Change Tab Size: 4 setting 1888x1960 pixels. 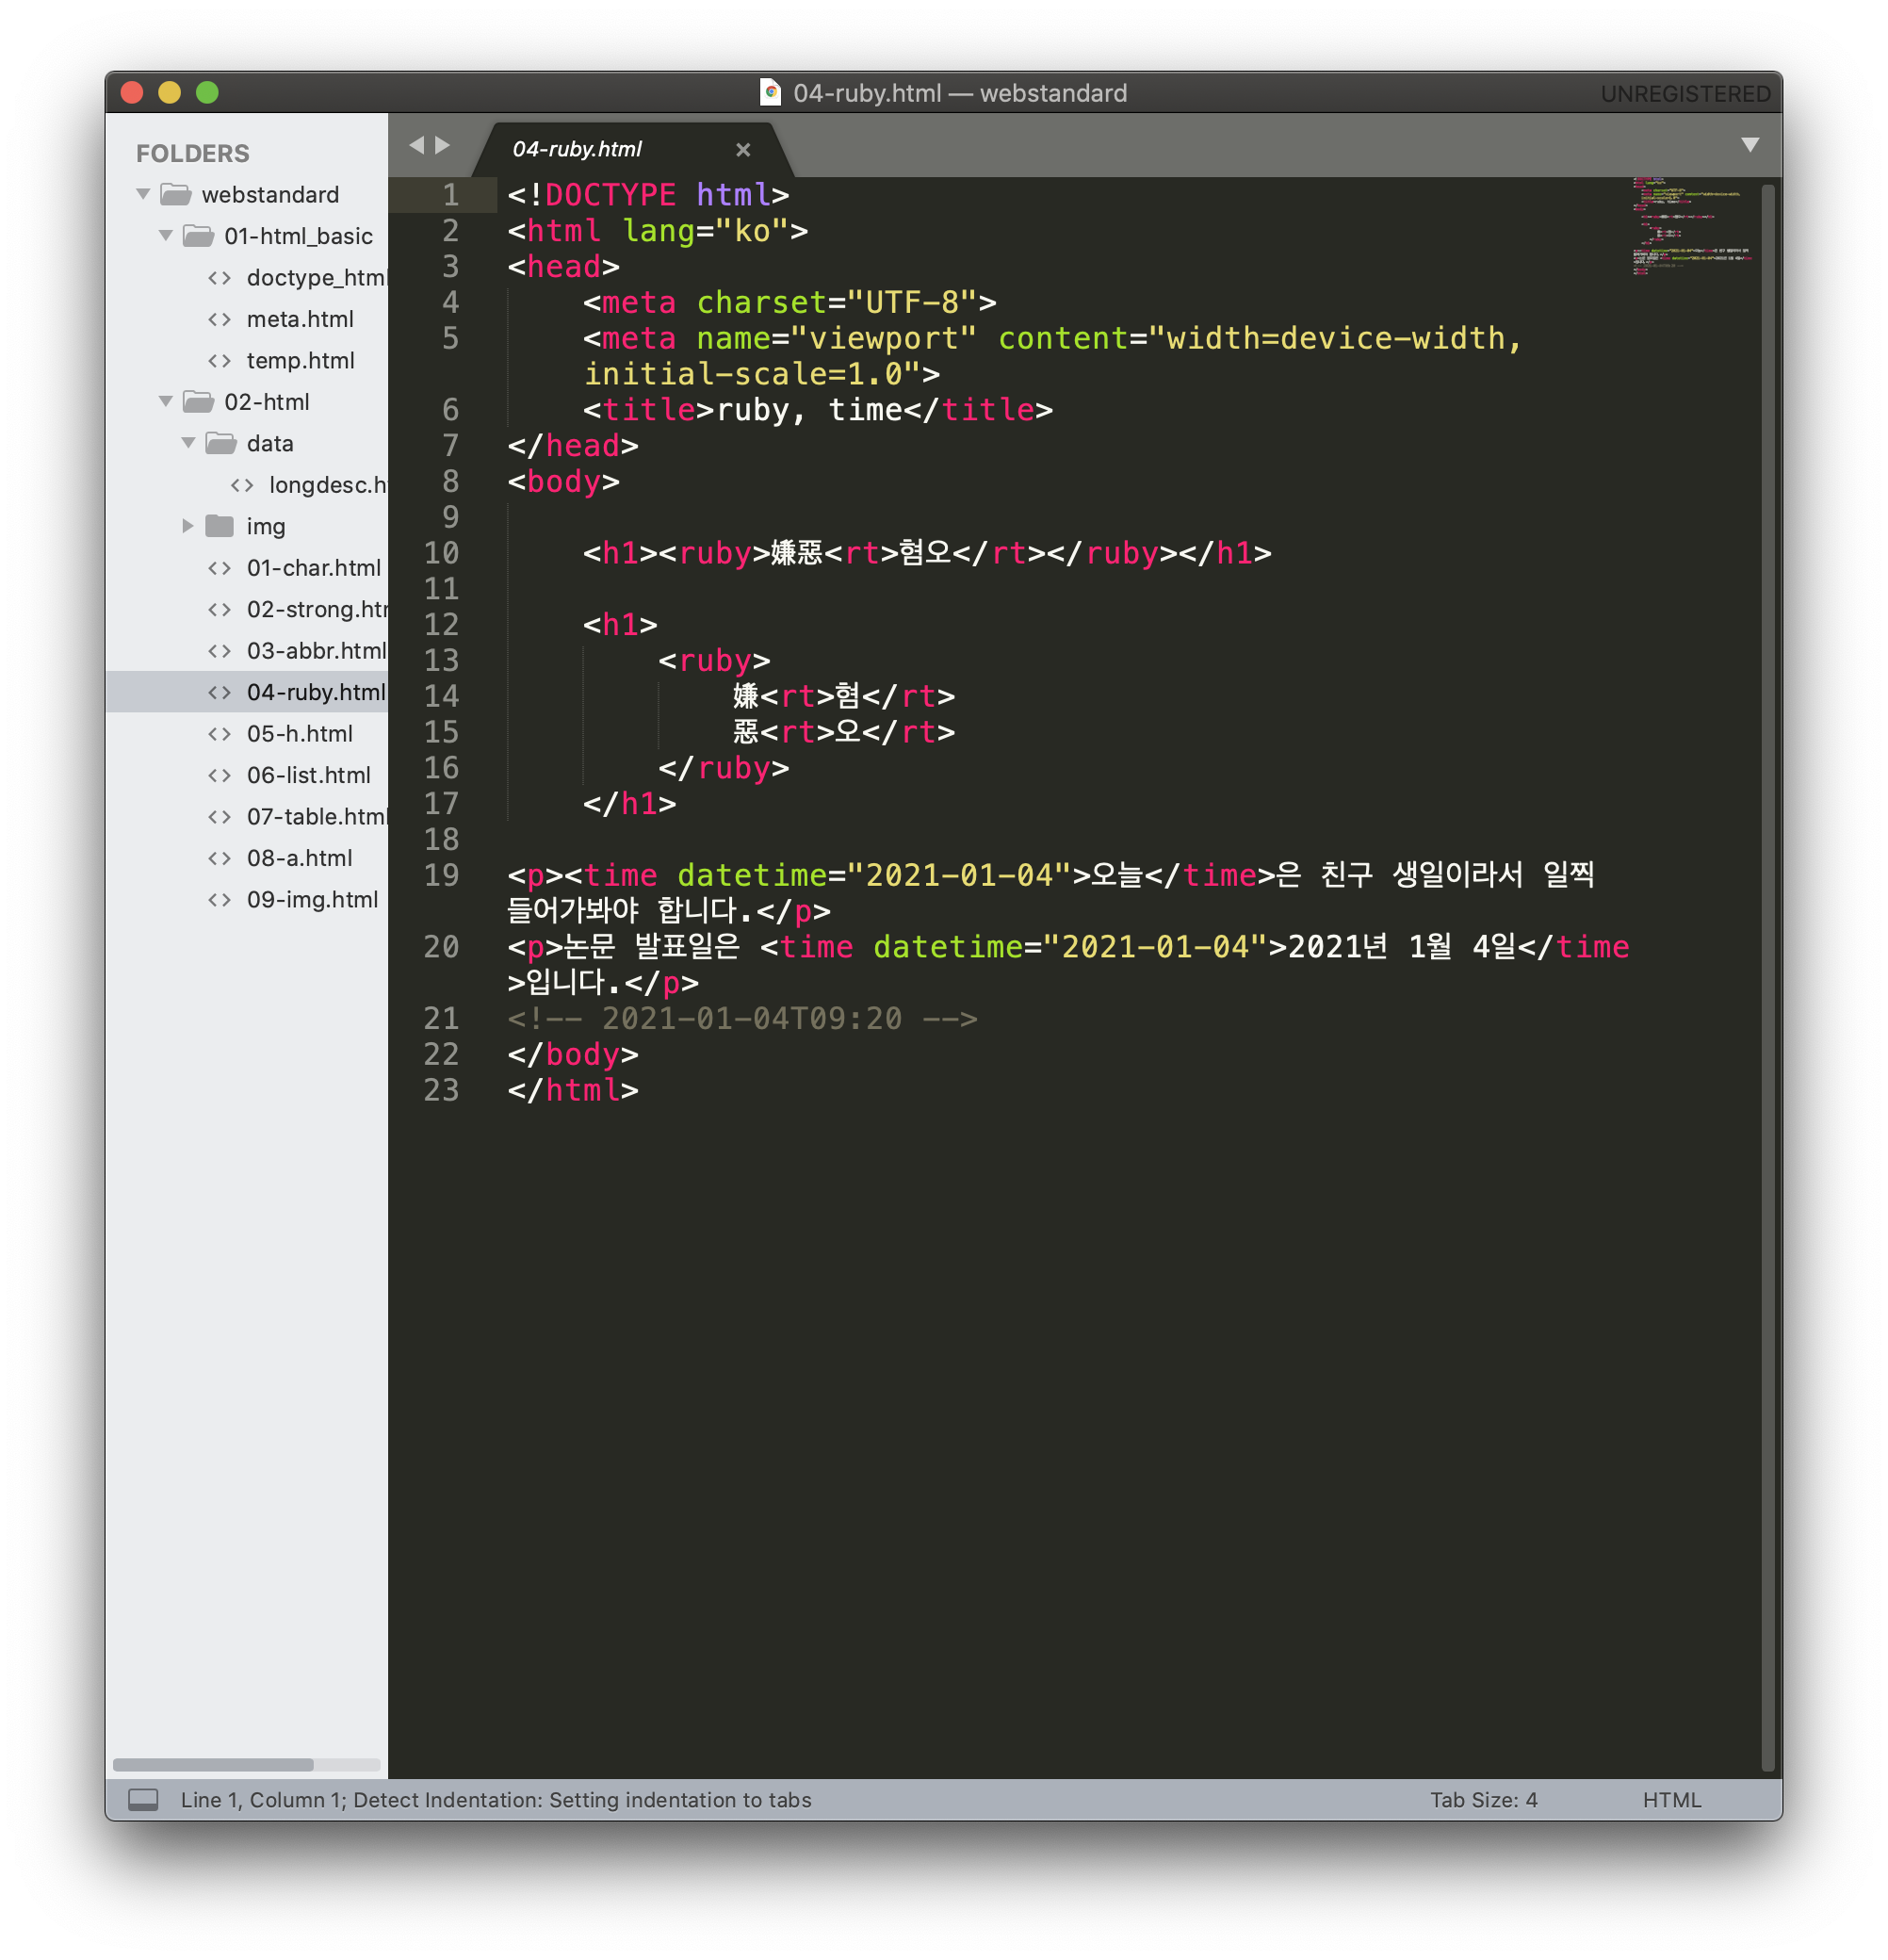point(1483,1800)
